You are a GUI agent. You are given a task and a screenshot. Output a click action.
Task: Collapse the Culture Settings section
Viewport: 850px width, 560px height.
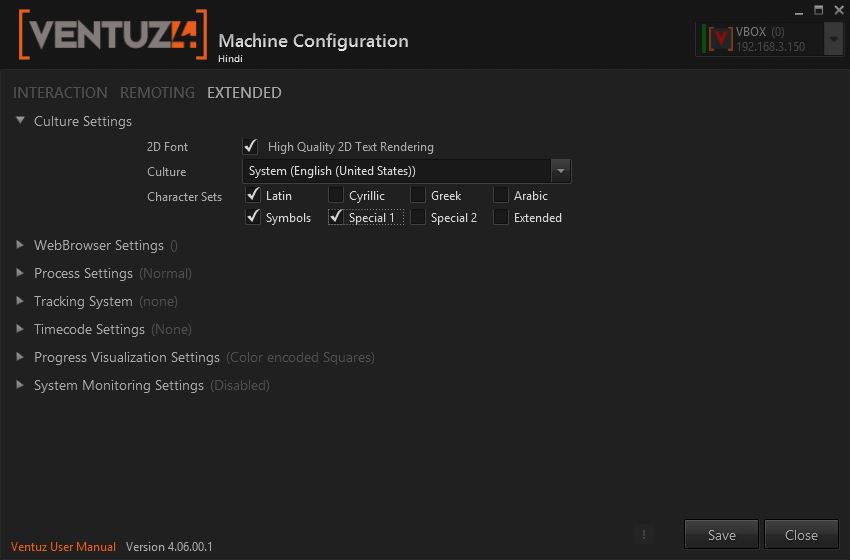click(x=21, y=121)
